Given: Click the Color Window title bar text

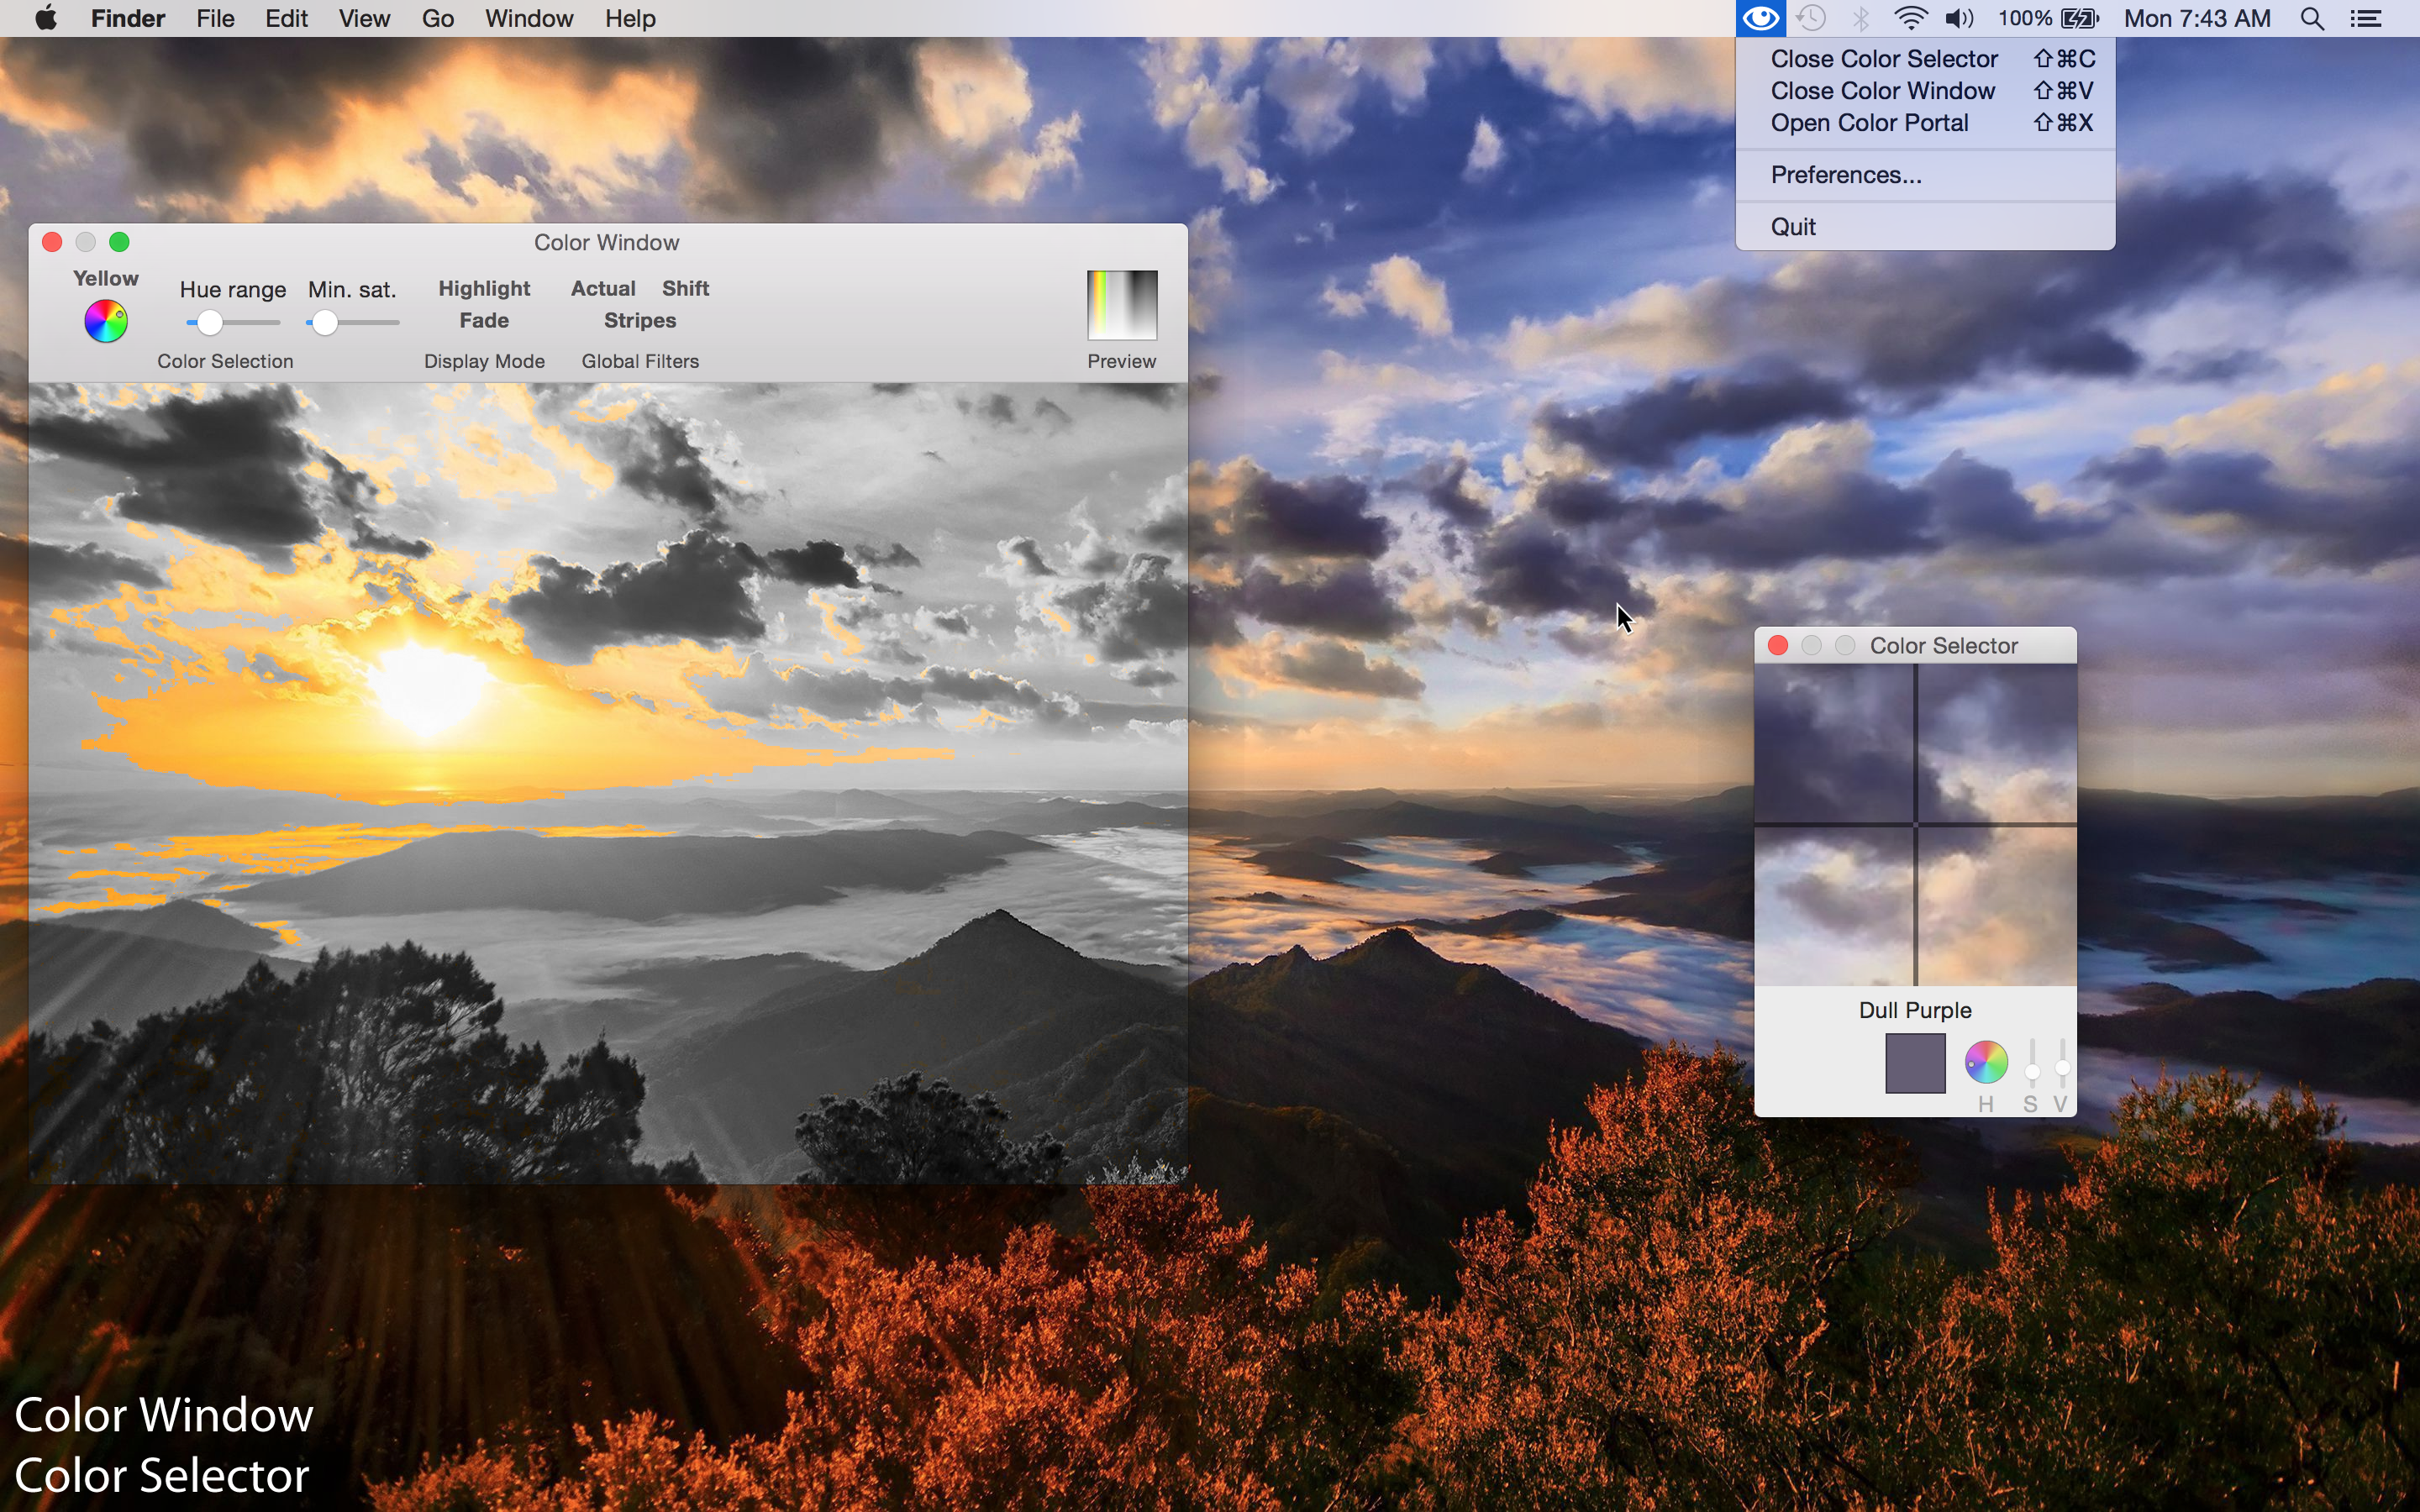Looking at the screenshot, I should tap(606, 243).
